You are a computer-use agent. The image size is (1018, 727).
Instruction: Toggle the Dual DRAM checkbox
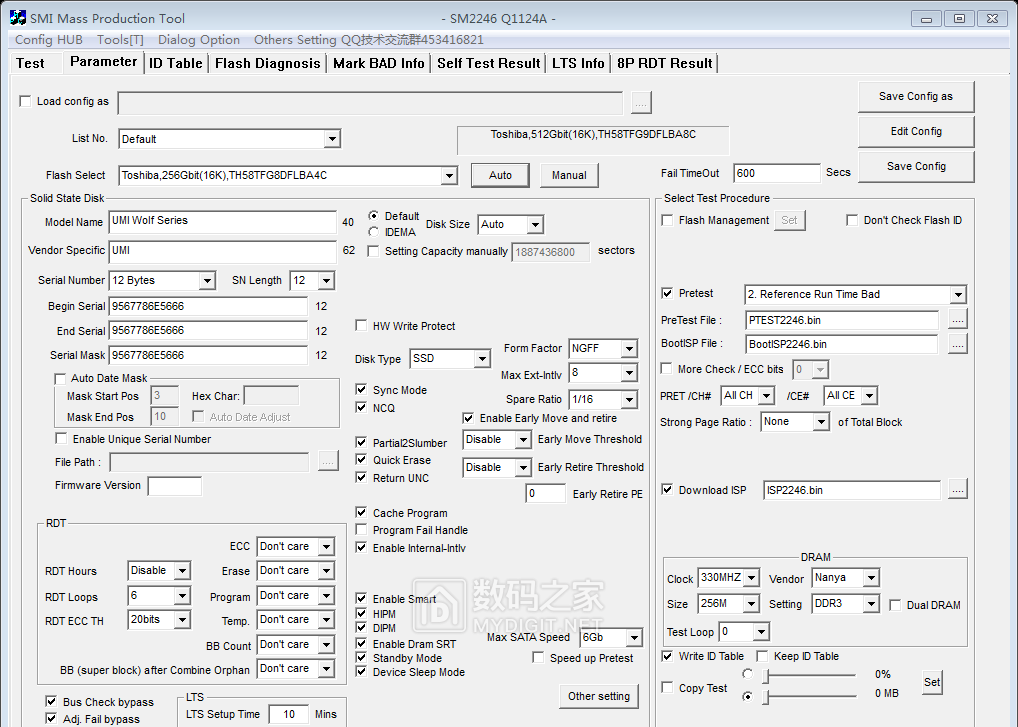[895, 605]
